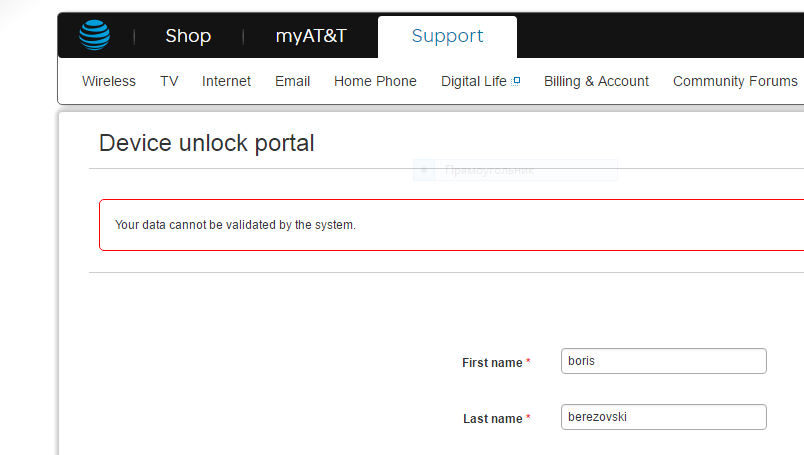Go to Community Forums
Screen dimensions: 804x455
point(735,81)
